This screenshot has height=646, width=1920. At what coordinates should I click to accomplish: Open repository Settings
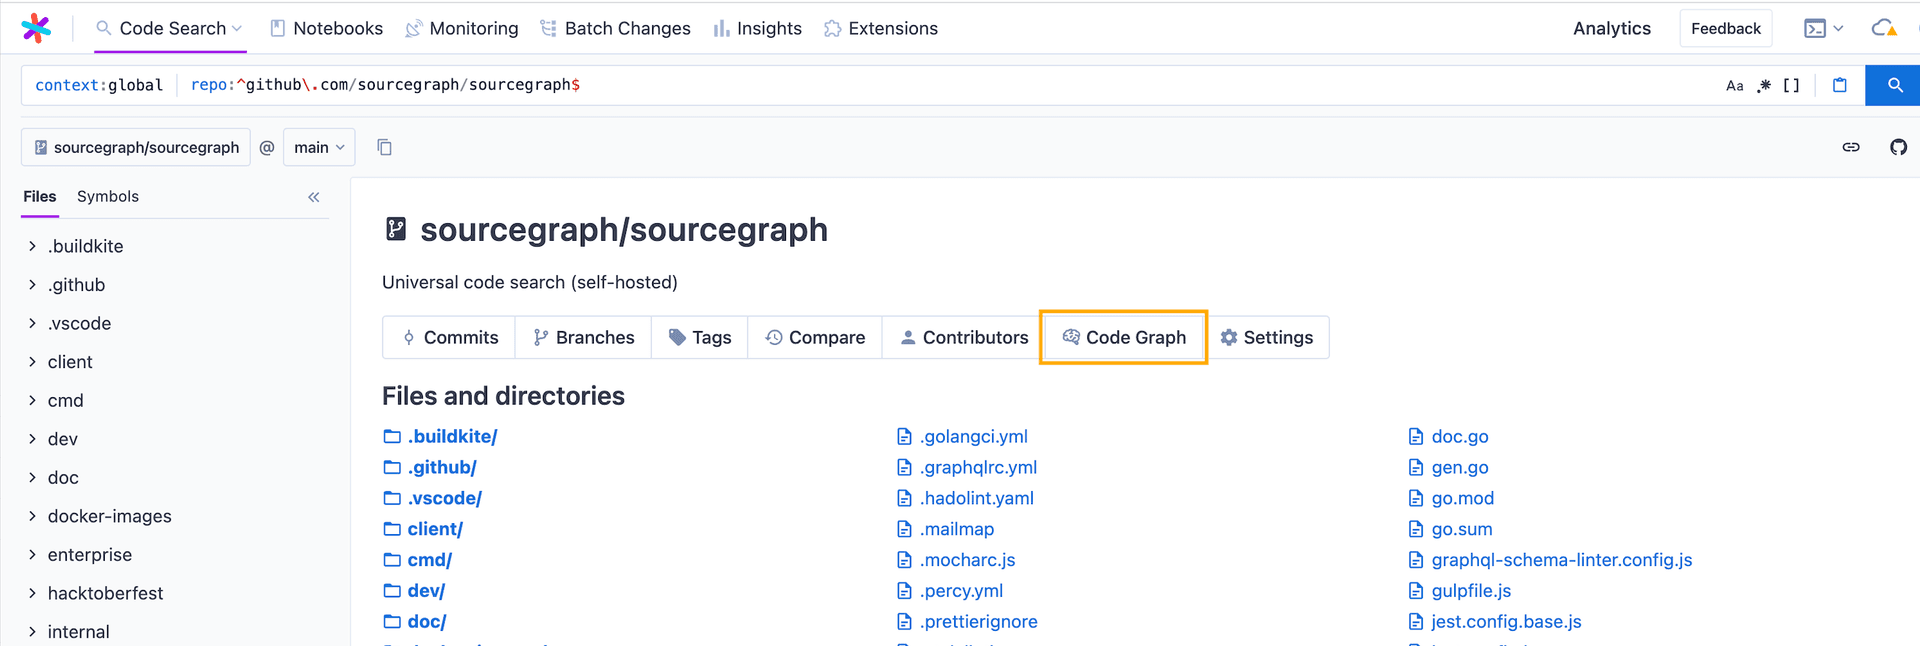1266,337
